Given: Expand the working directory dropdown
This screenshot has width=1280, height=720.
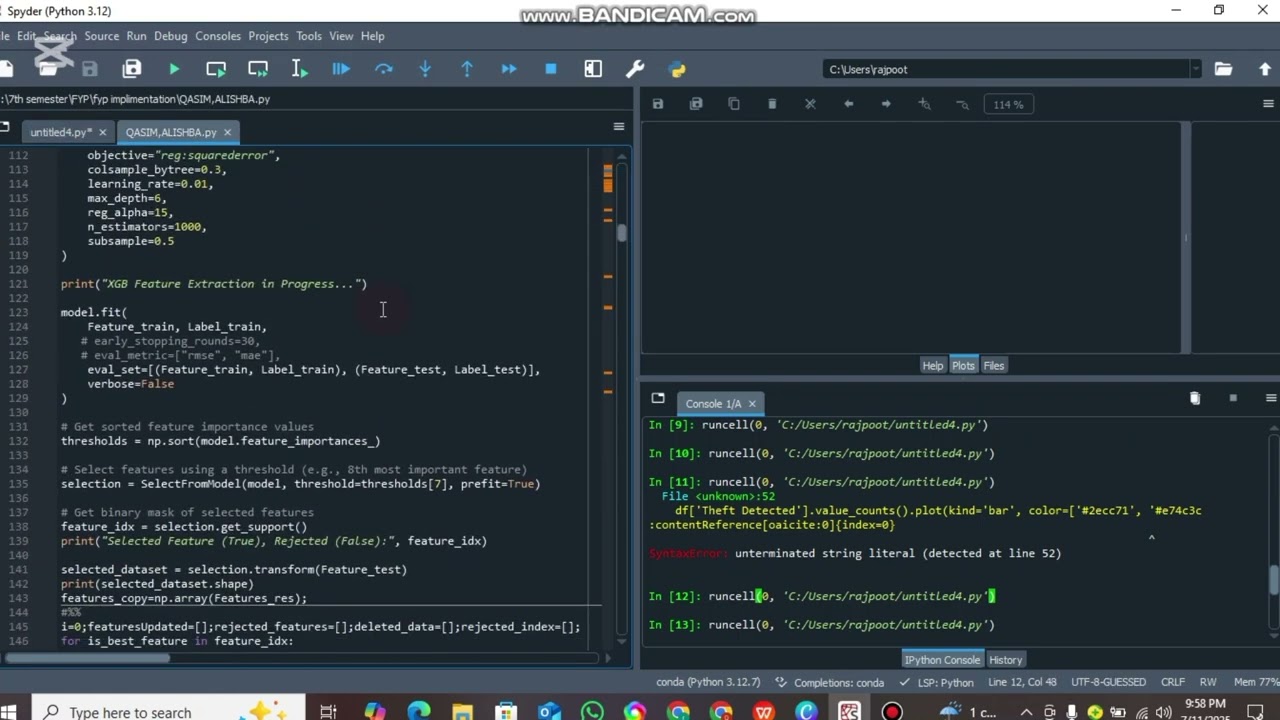Looking at the screenshot, I should tap(1194, 69).
